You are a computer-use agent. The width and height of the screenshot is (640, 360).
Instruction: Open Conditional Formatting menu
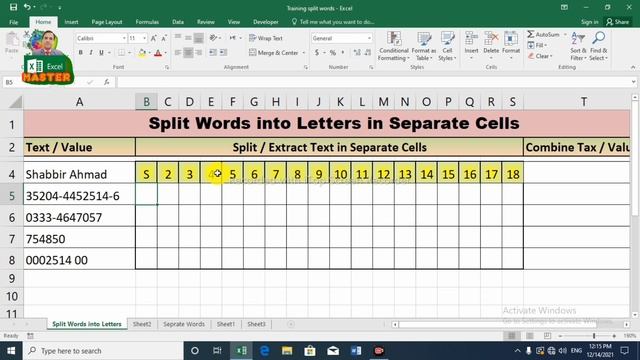click(393, 47)
